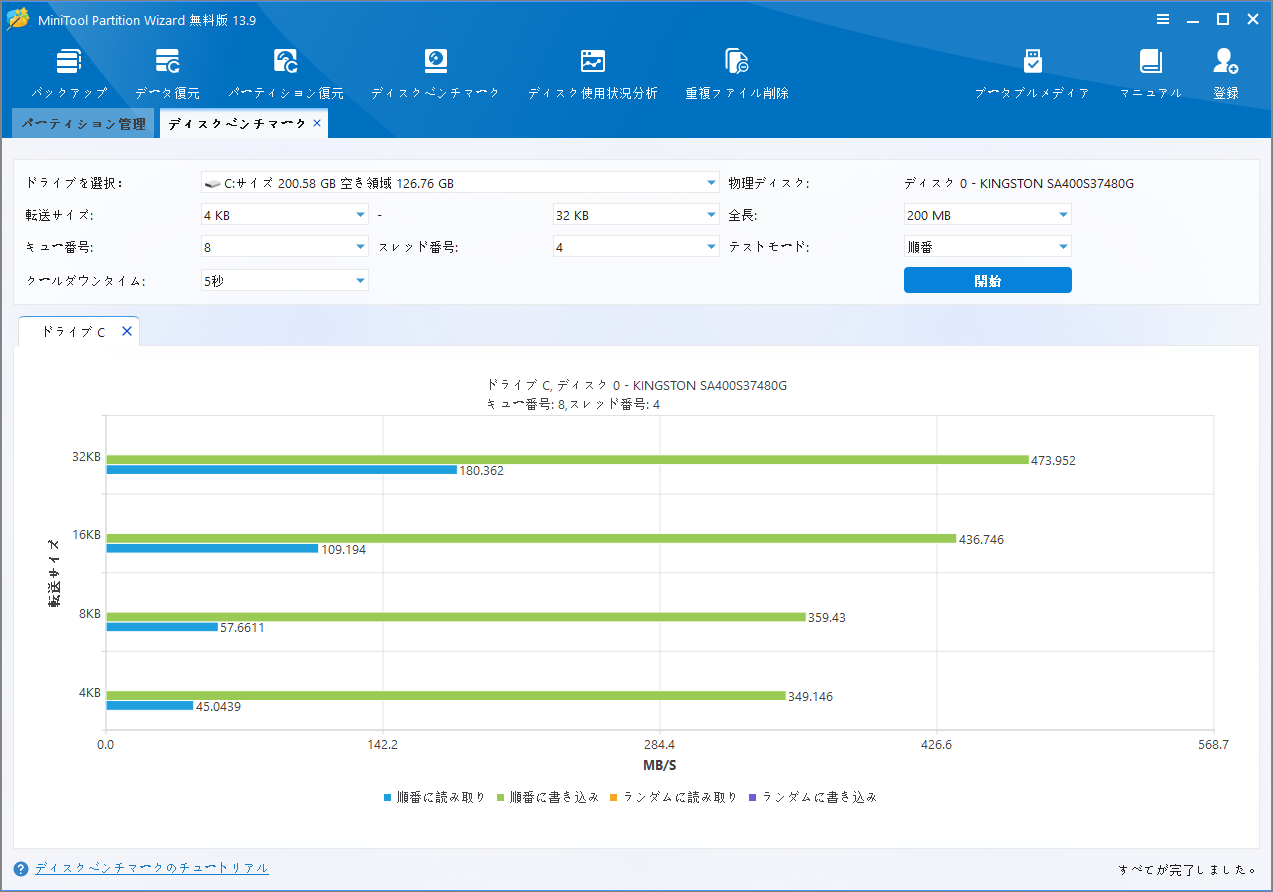The image size is (1273, 892).
Task: Expand the ドライブを選択 drive dropdown
Action: pyautogui.click(x=460, y=183)
